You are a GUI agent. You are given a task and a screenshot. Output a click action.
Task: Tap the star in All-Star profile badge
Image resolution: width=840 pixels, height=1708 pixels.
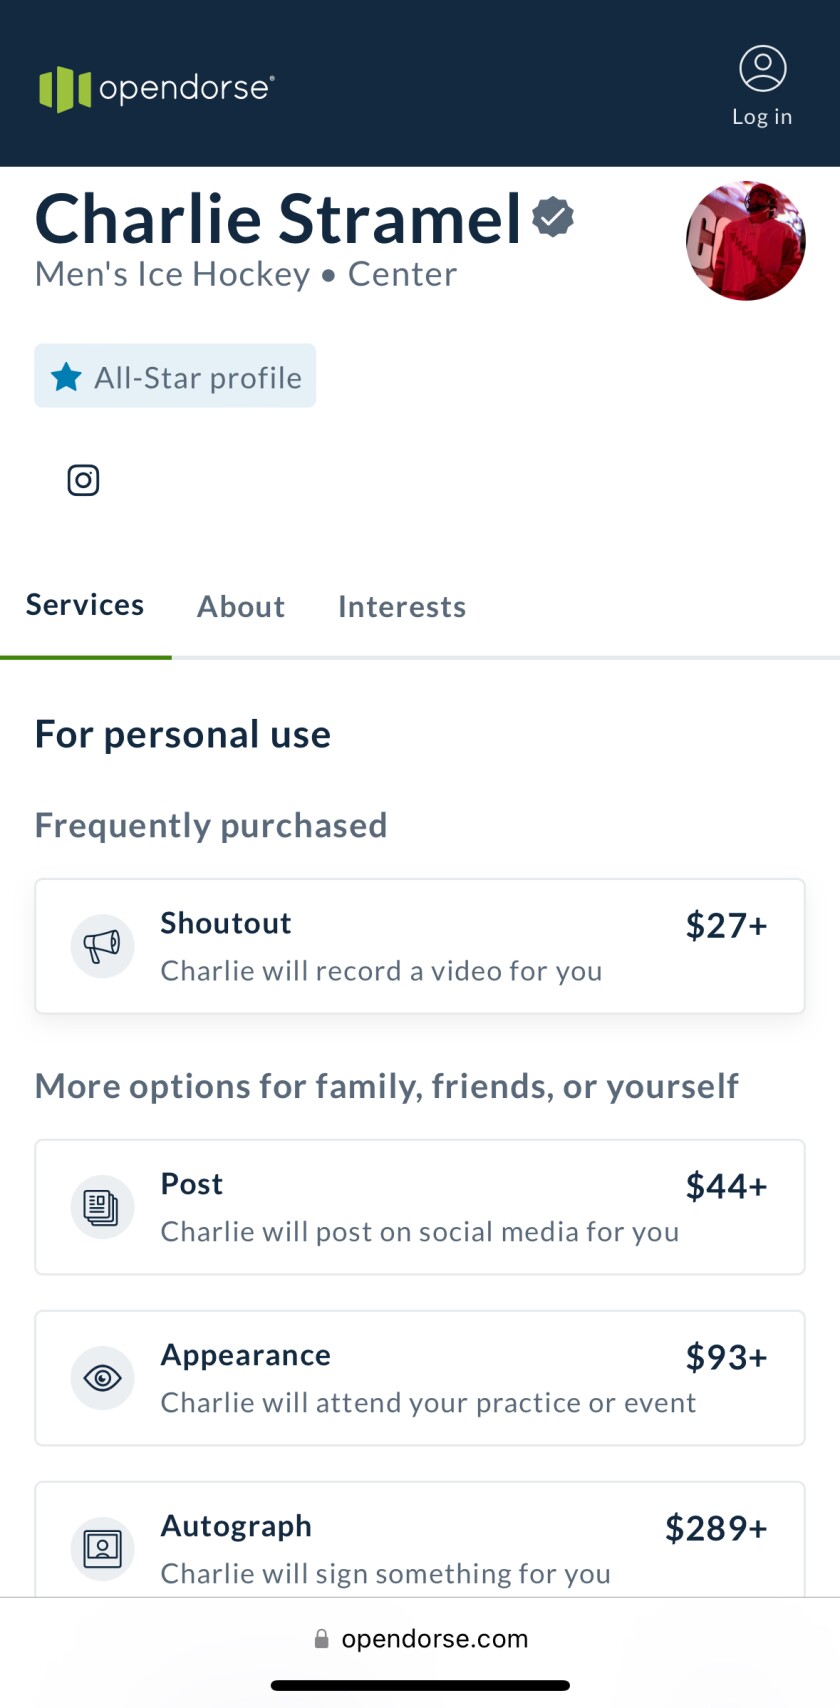point(66,377)
